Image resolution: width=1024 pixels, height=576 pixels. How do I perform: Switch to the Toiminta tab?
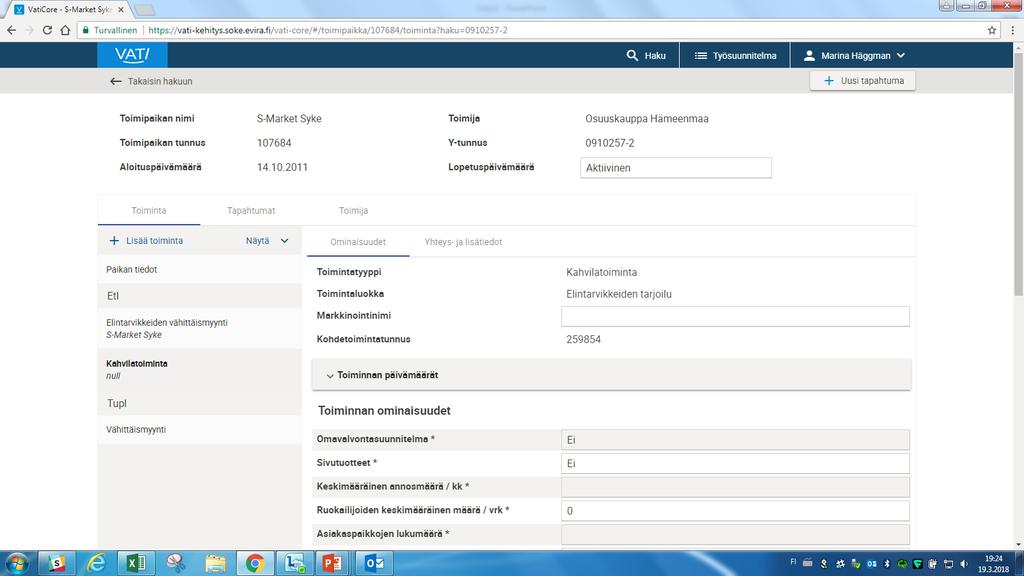click(x=149, y=210)
